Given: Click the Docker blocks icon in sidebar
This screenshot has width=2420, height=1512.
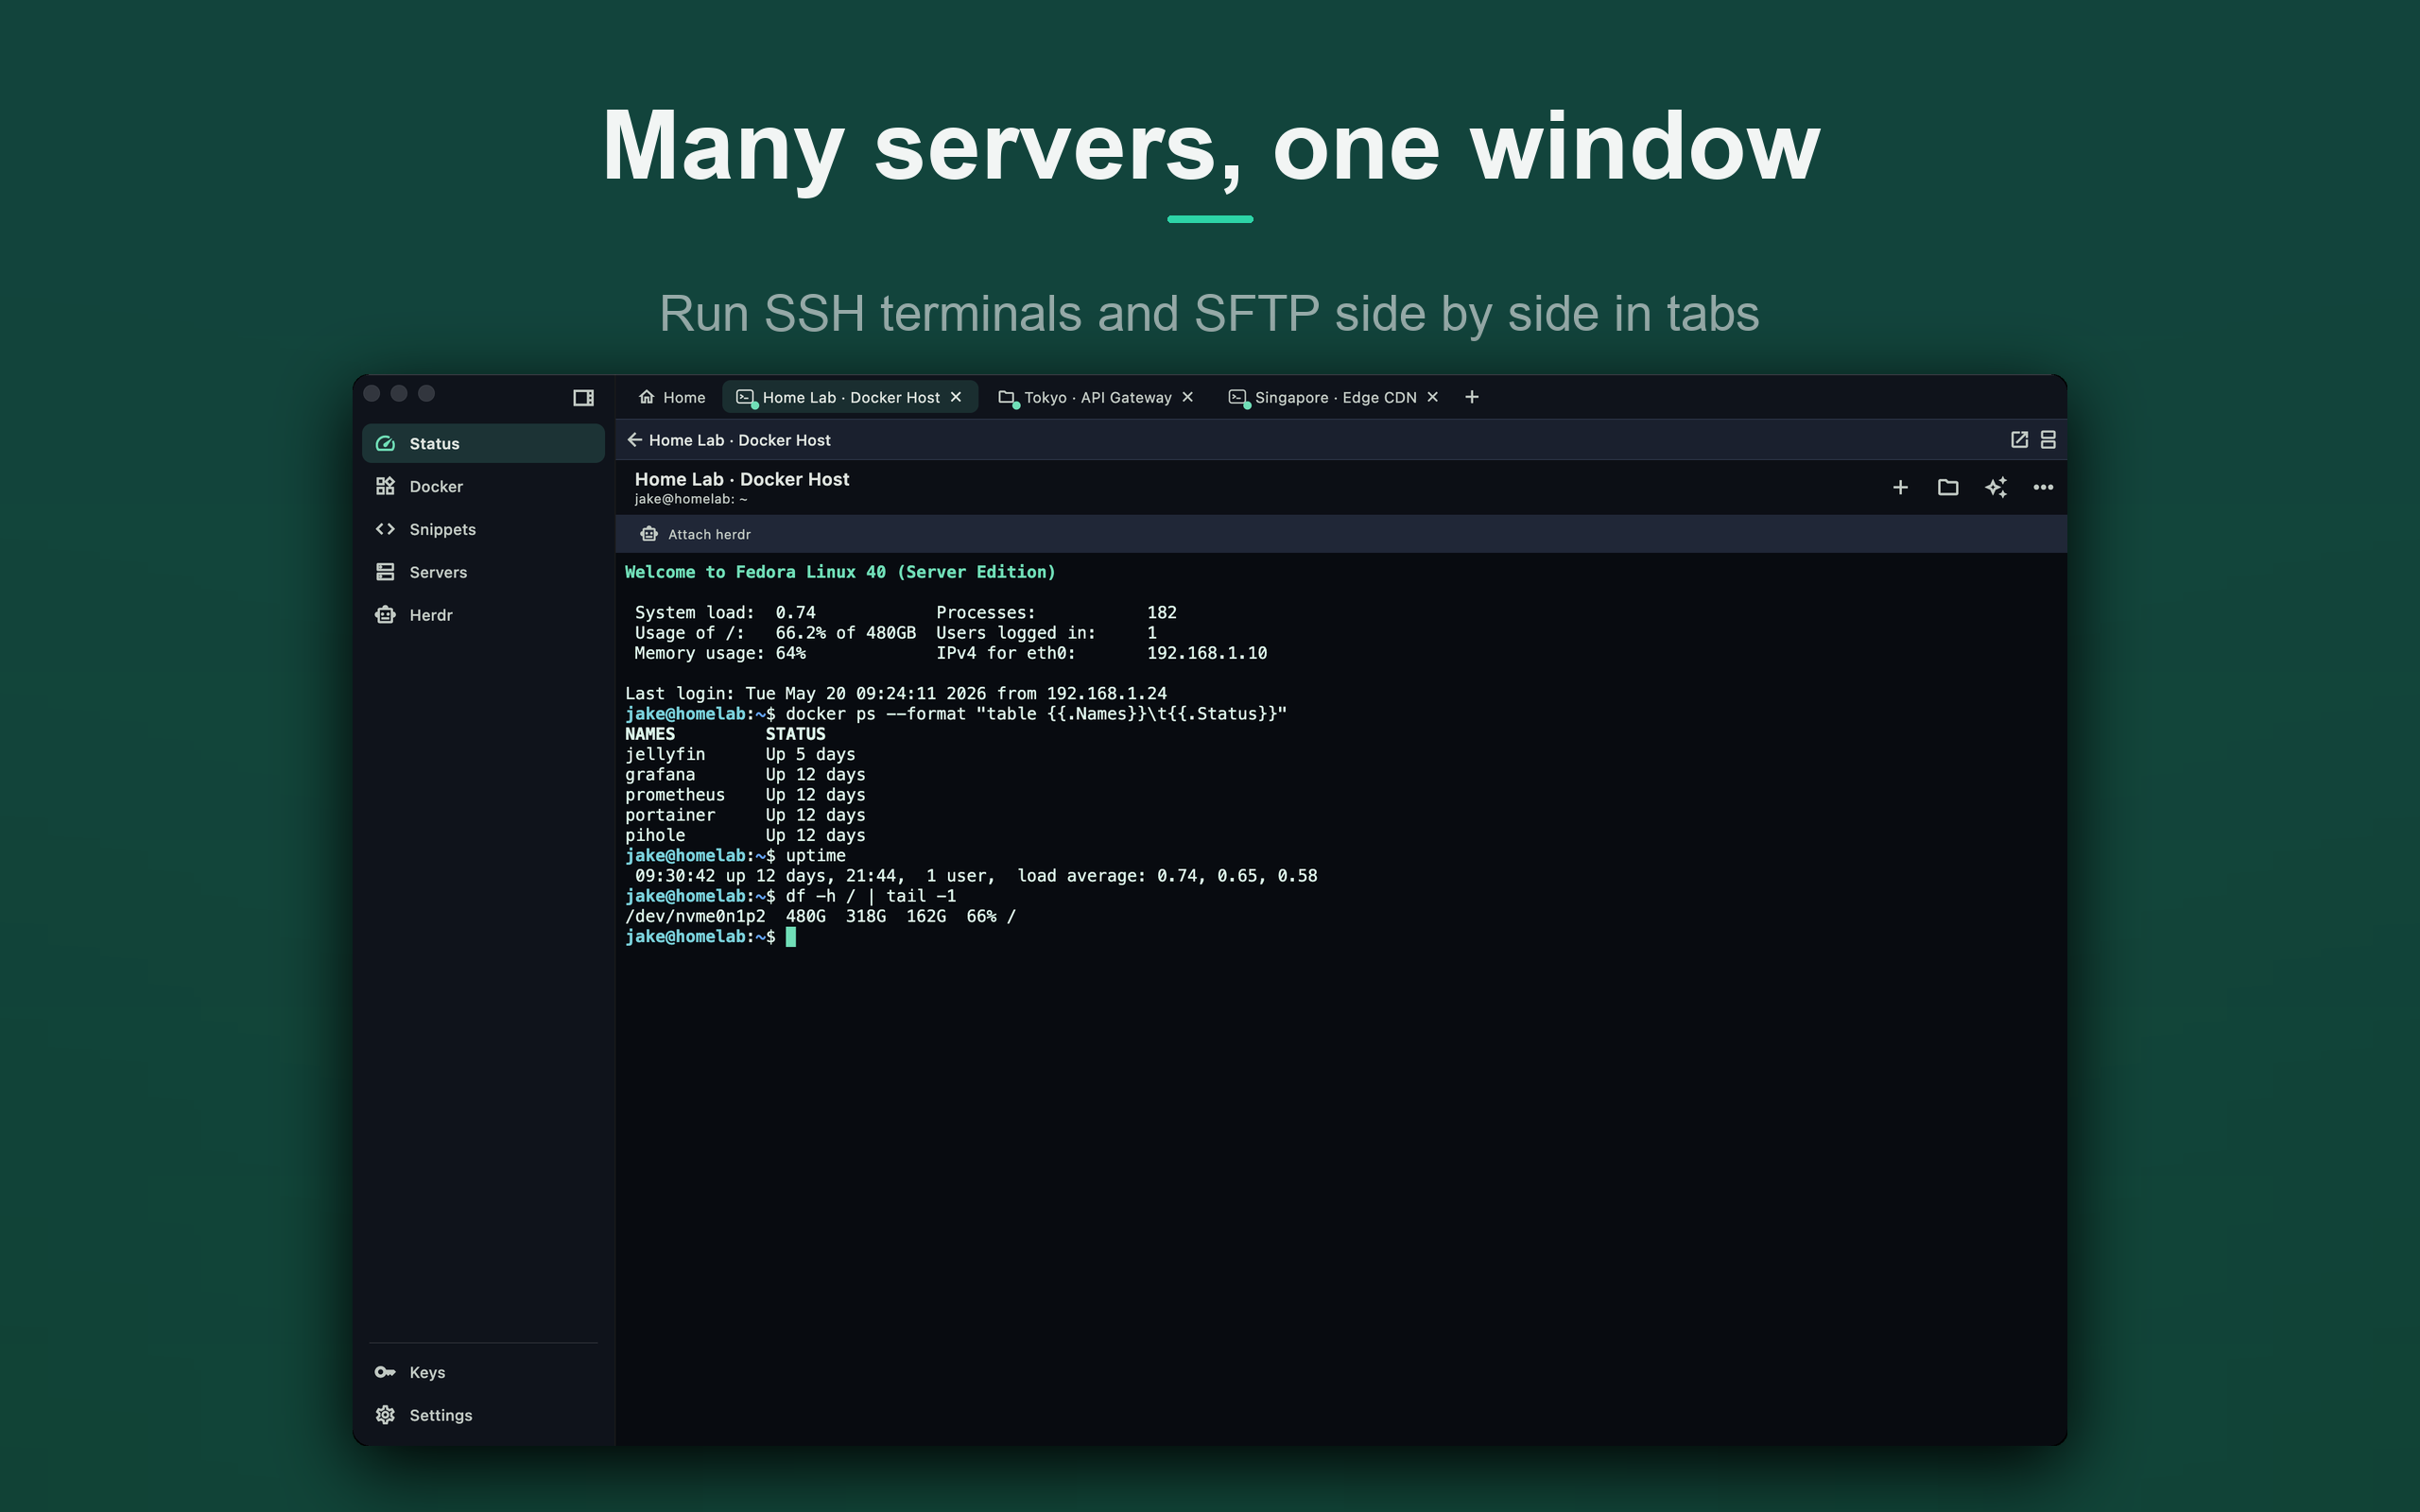Looking at the screenshot, I should pos(385,486).
